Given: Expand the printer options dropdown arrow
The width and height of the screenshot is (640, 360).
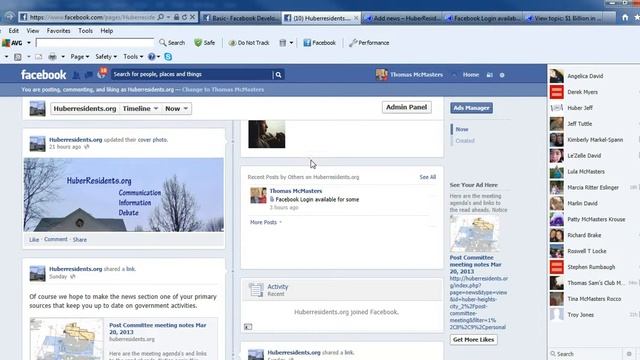Looking at the screenshot, I should pos(63,57).
